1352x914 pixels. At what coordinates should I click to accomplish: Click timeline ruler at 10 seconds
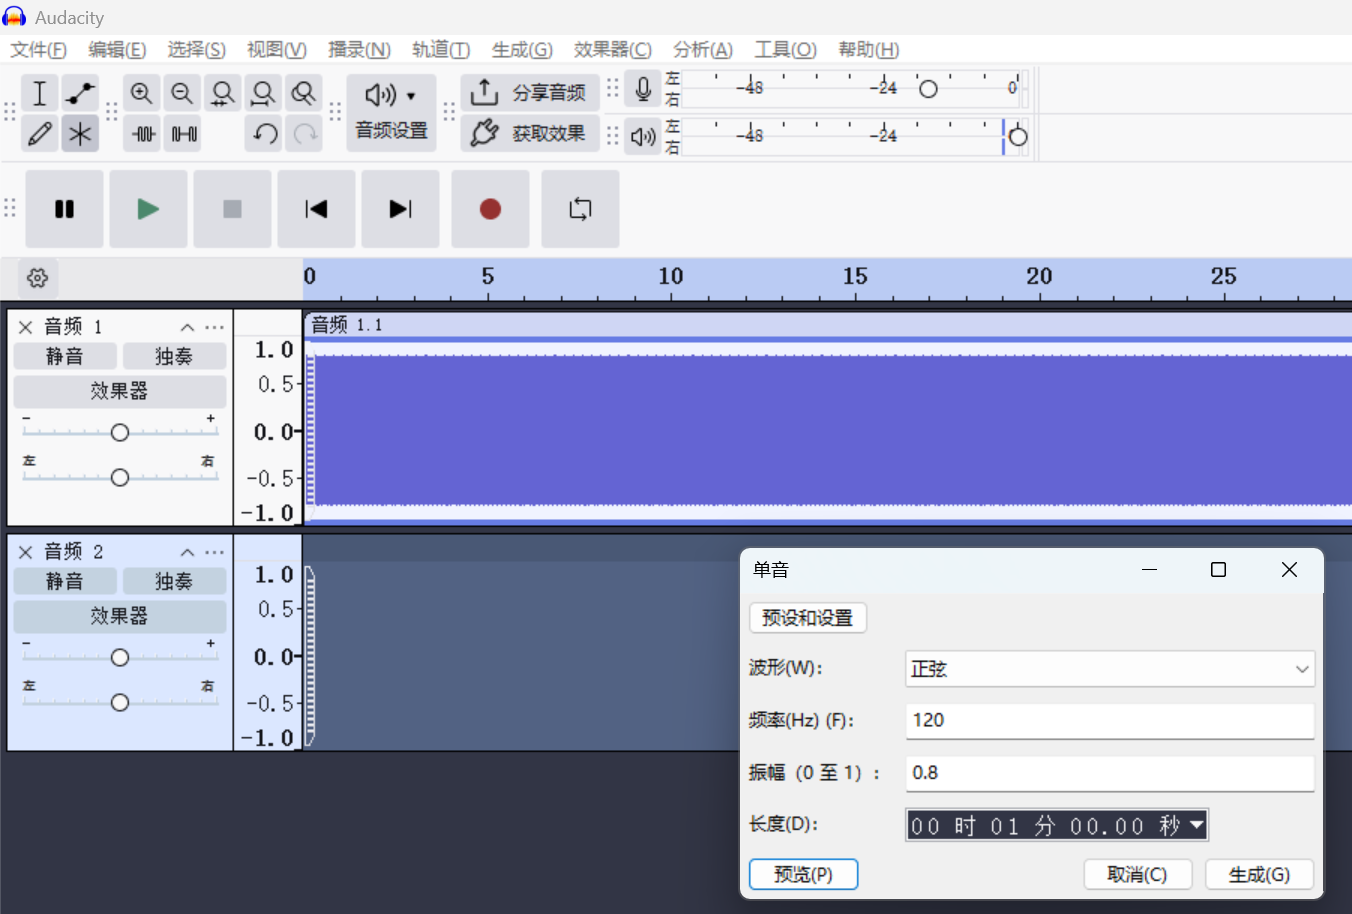(671, 279)
